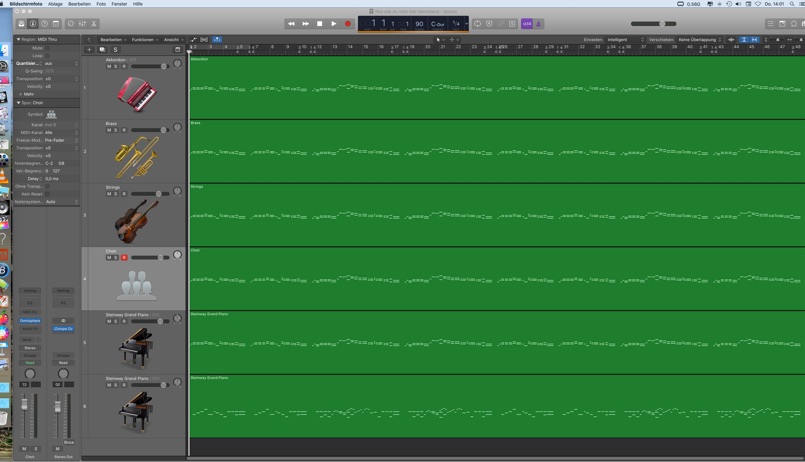Open the Ansicht dropdown in tracks area

click(174, 40)
